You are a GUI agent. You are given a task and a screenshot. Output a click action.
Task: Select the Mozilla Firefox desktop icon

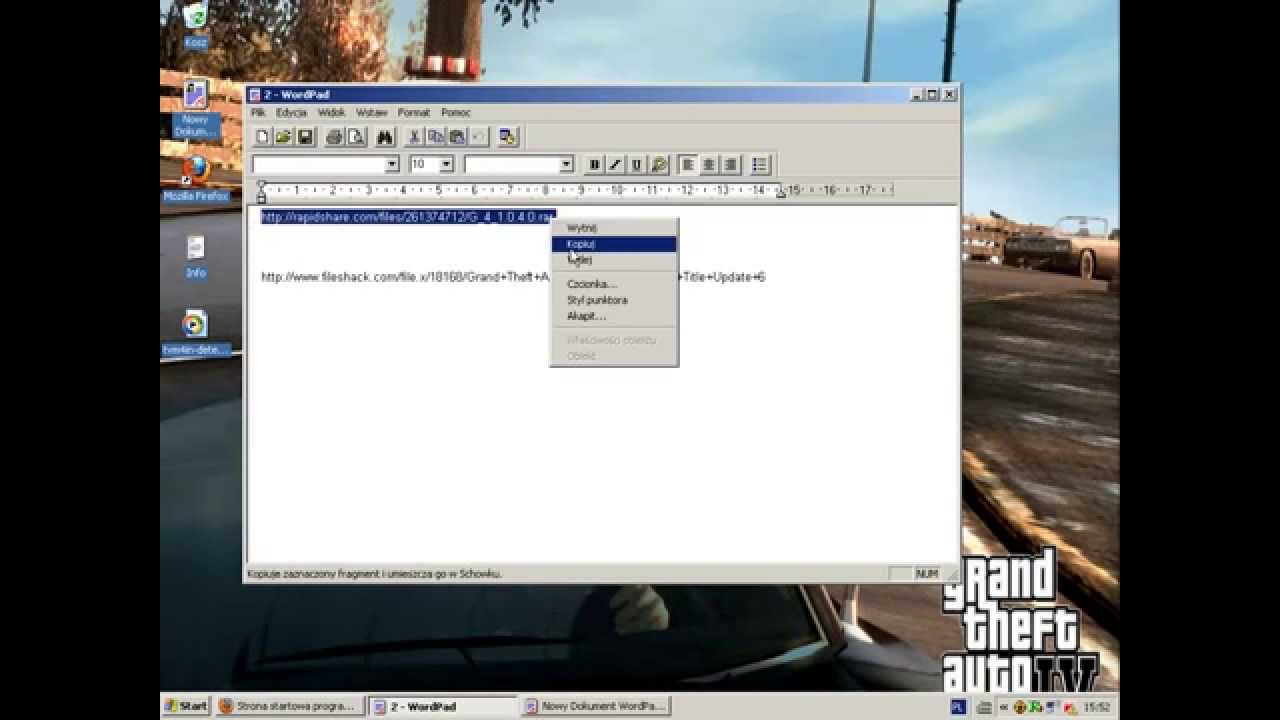coord(196,179)
